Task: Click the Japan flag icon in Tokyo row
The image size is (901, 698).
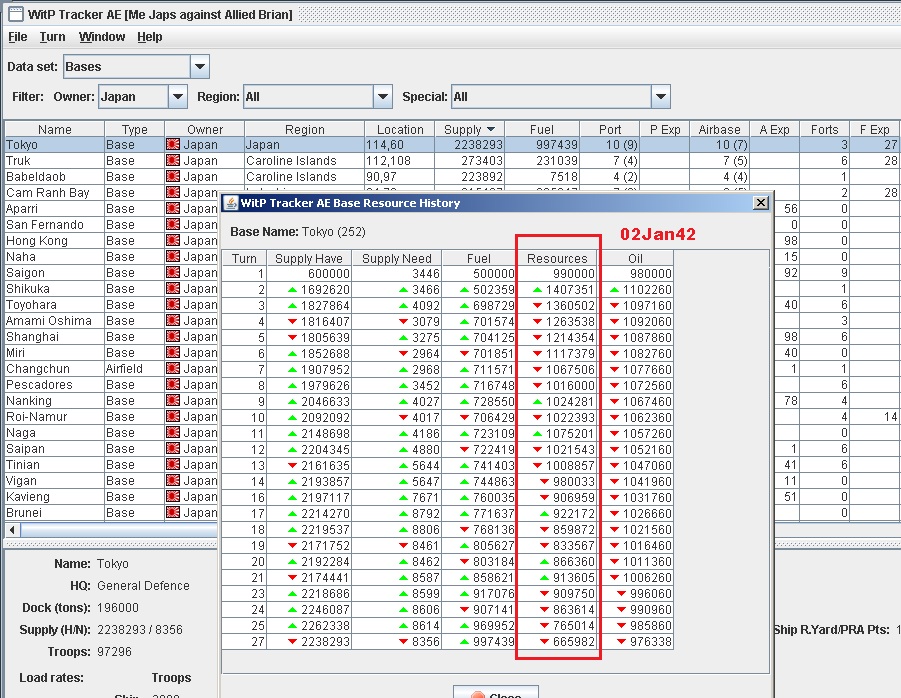Action: point(173,144)
